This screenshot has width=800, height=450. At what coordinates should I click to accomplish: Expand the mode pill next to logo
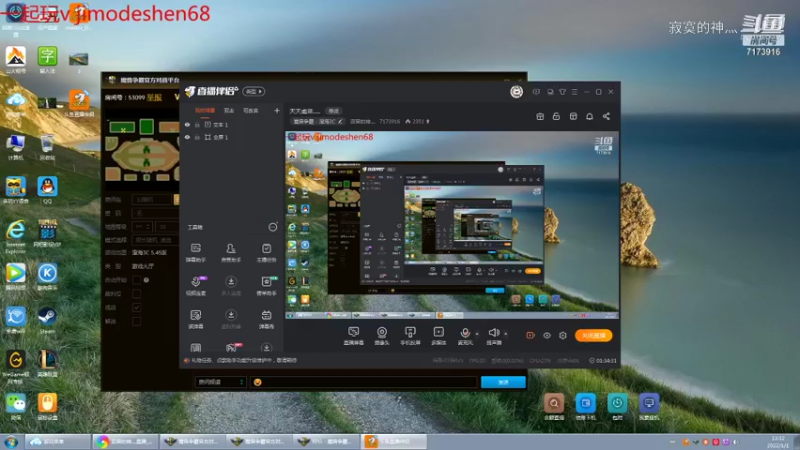point(254,91)
